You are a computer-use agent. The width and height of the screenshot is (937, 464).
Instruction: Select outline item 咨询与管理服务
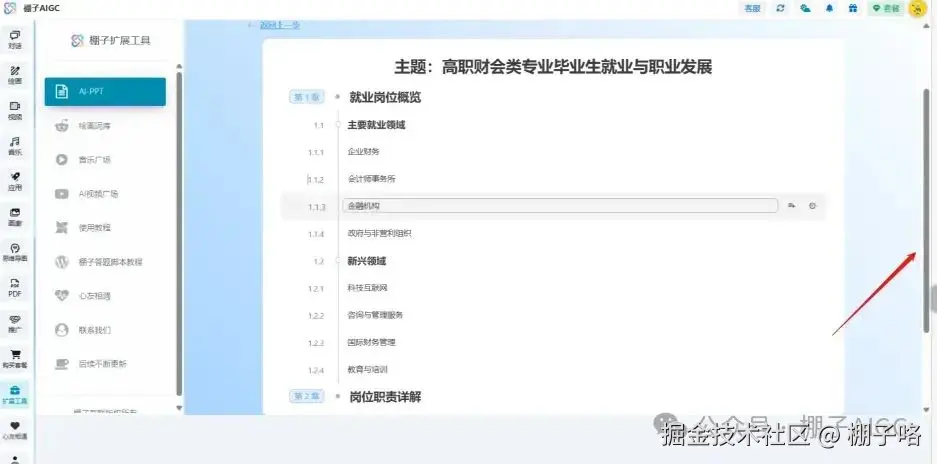375,315
